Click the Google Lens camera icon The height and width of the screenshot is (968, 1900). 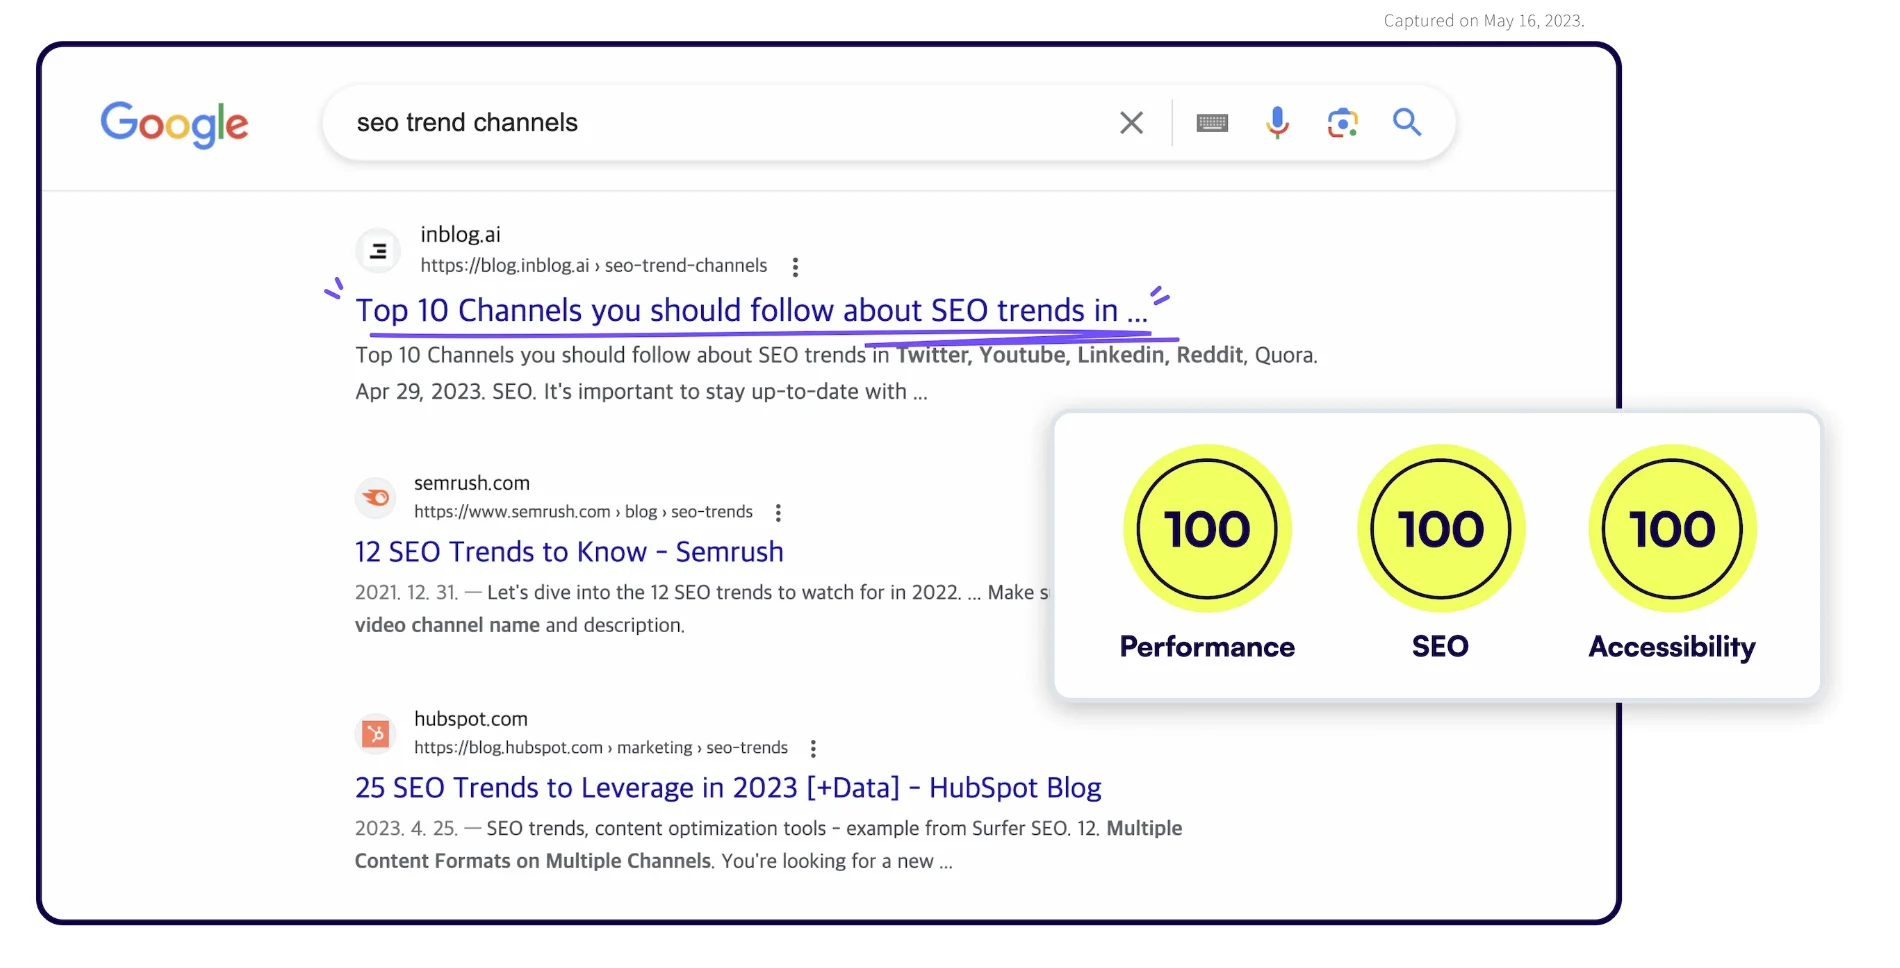coord(1342,122)
